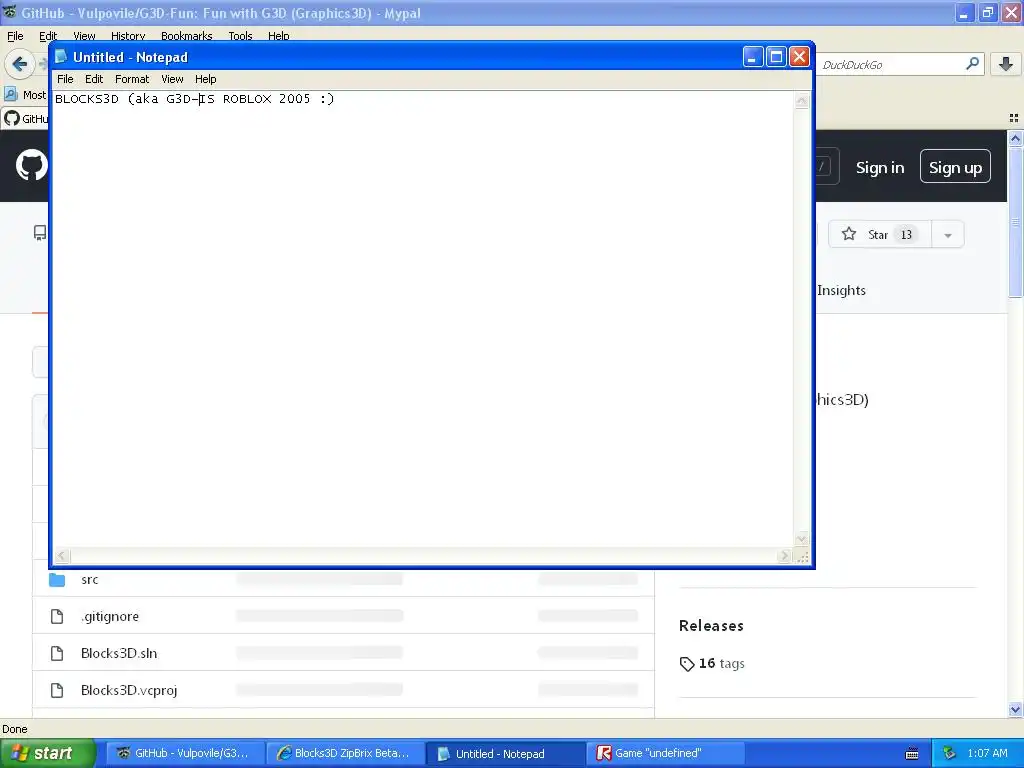Open Notepad Edit menu
The image size is (1024, 768).
94,79
